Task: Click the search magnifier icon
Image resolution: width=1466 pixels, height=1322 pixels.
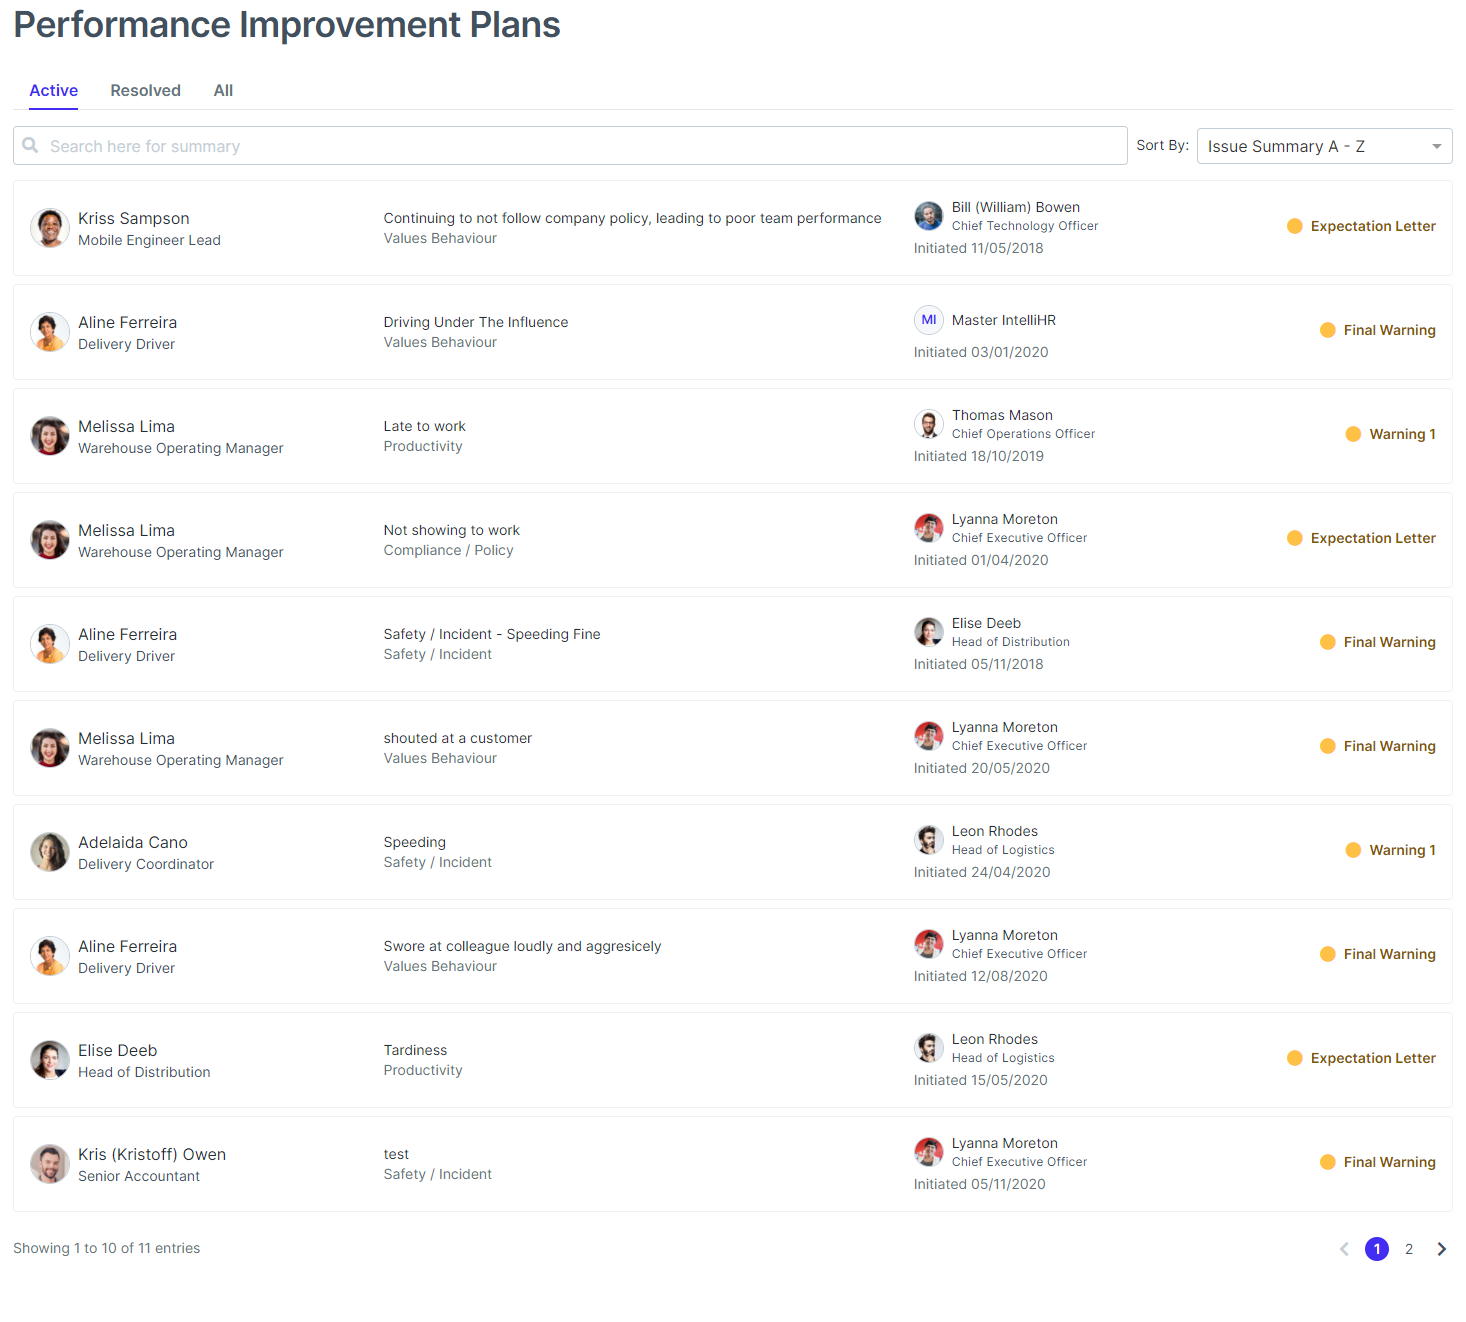Action: (x=31, y=145)
